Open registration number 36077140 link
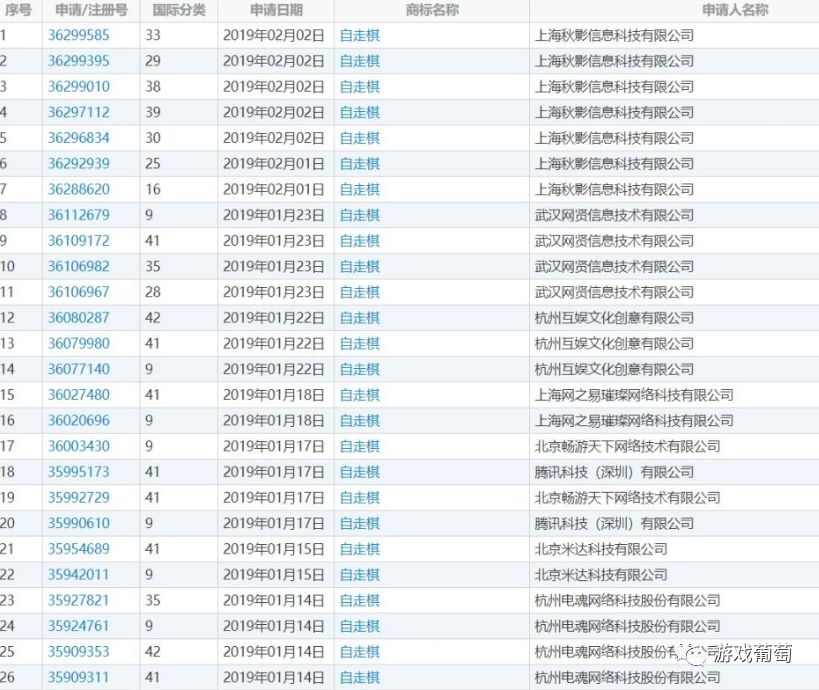This screenshot has width=819, height=690. coord(79,369)
